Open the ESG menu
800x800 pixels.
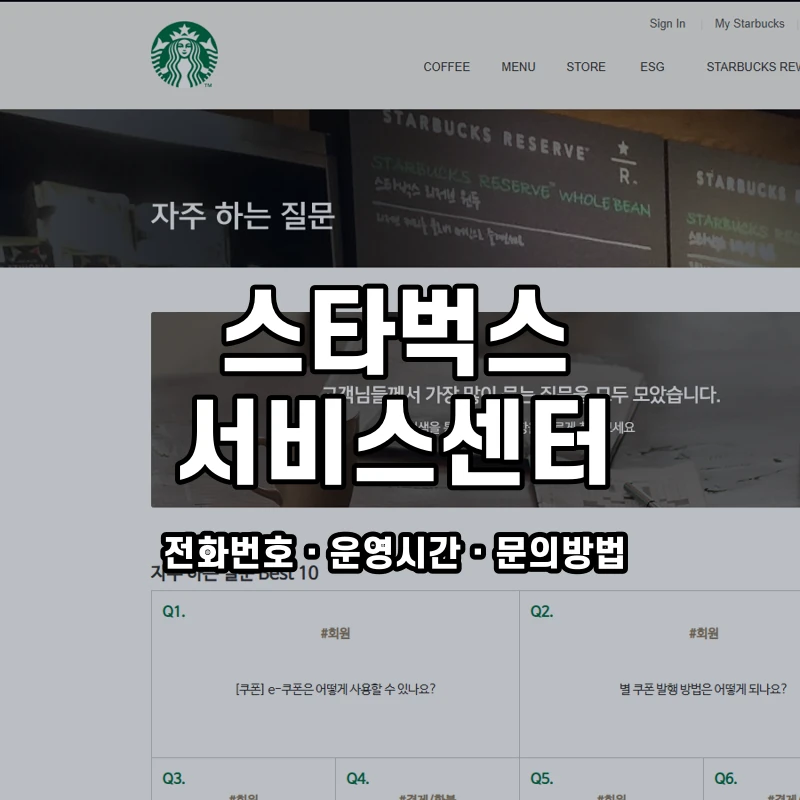tap(652, 67)
